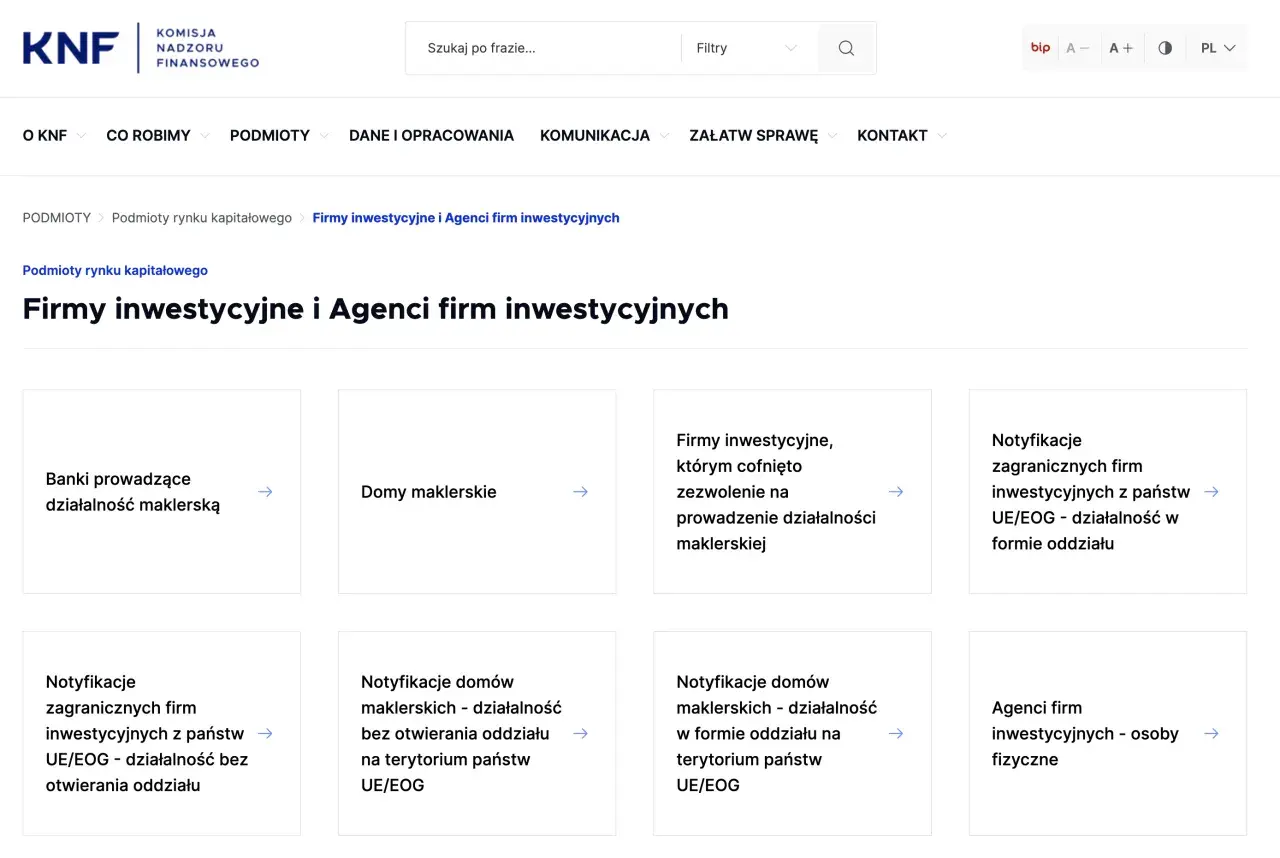Open the Filtry dropdown in search bar

coord(747,48)
